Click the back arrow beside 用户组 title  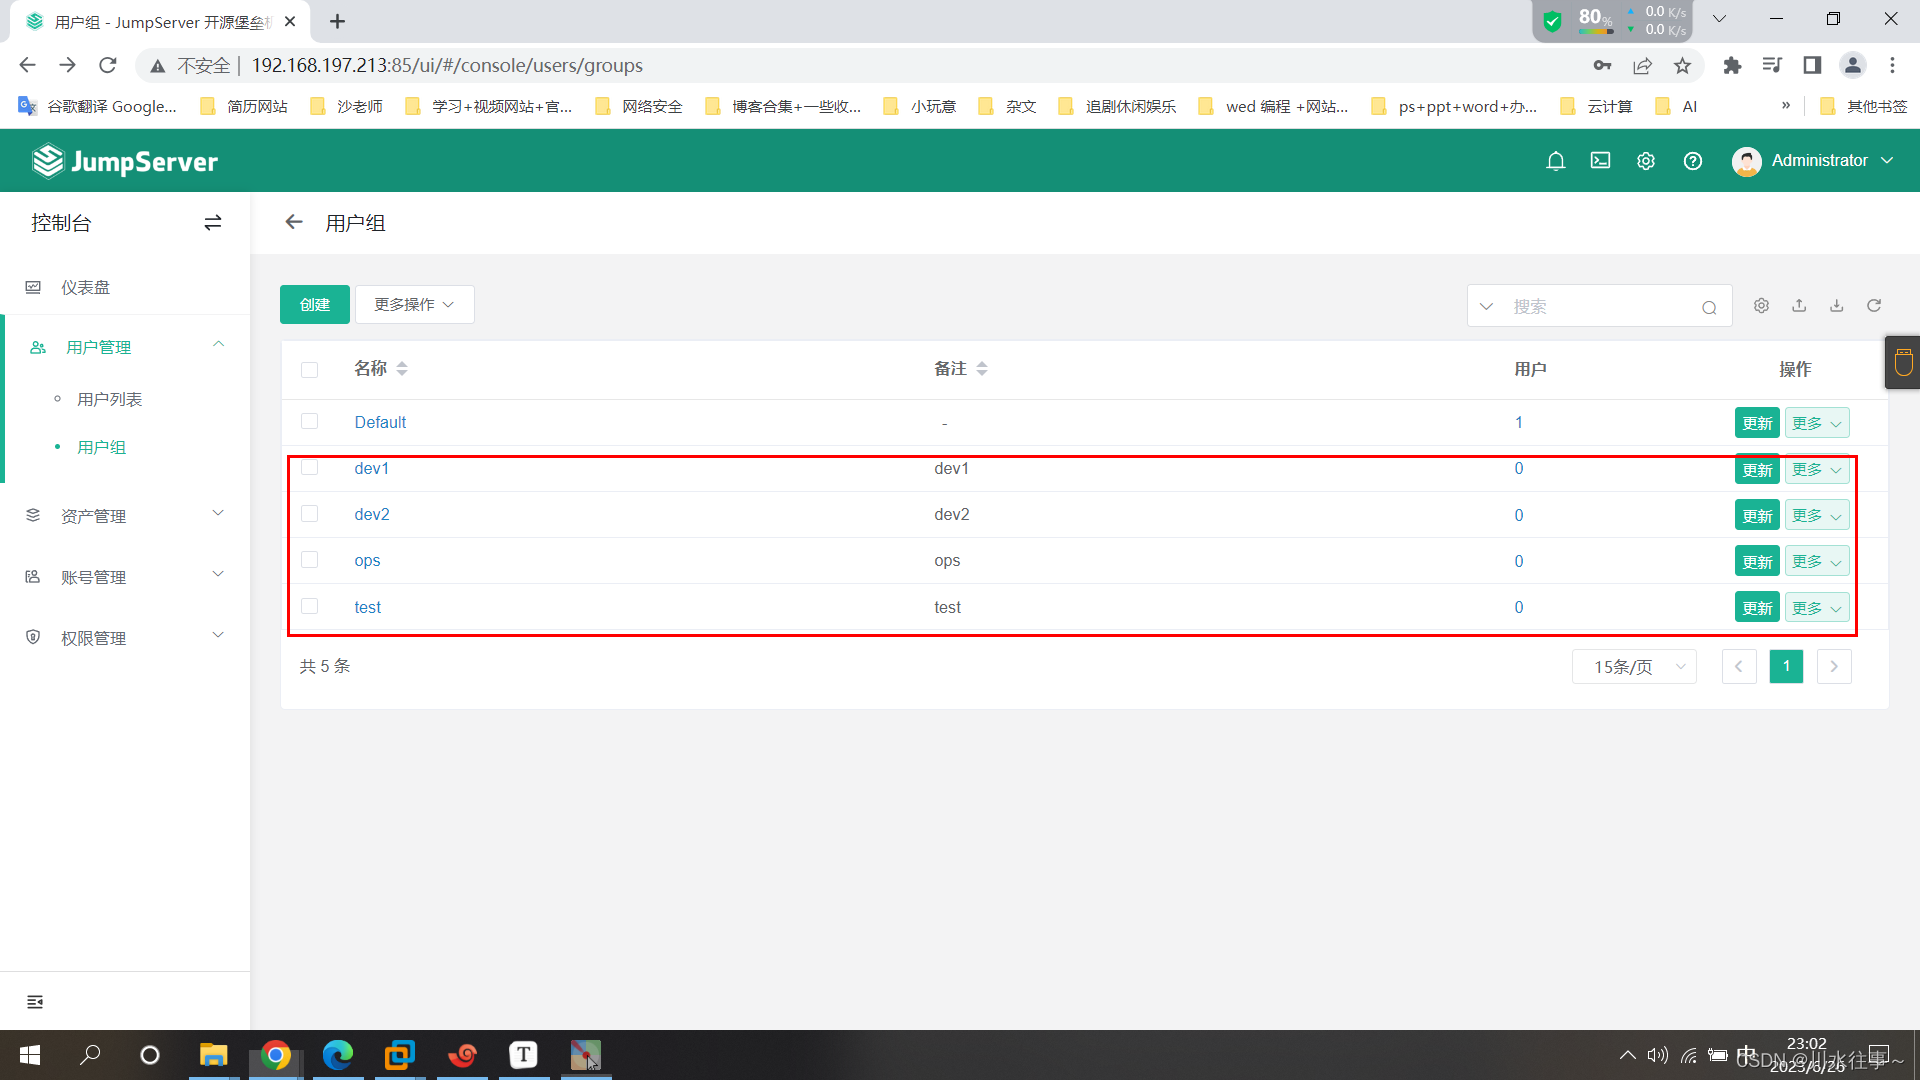click(293, 222)
